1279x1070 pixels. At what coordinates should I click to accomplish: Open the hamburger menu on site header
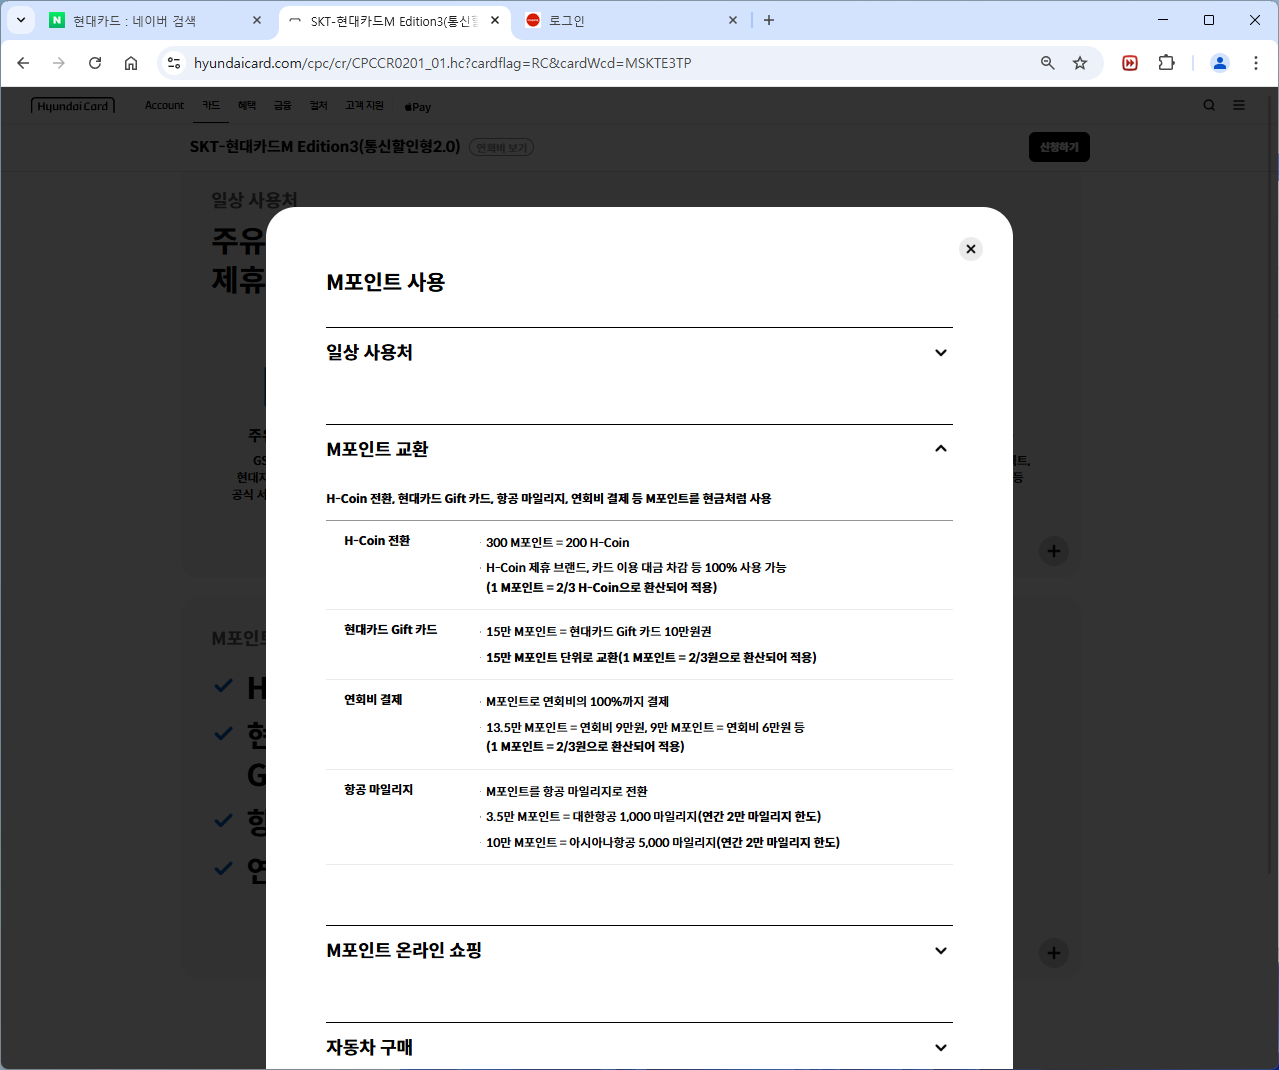(1239, 105)
